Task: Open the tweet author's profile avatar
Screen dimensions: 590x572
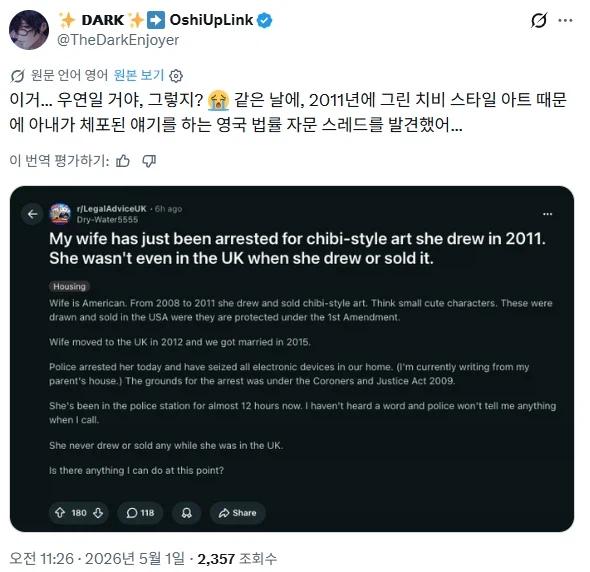Action: 29,30
